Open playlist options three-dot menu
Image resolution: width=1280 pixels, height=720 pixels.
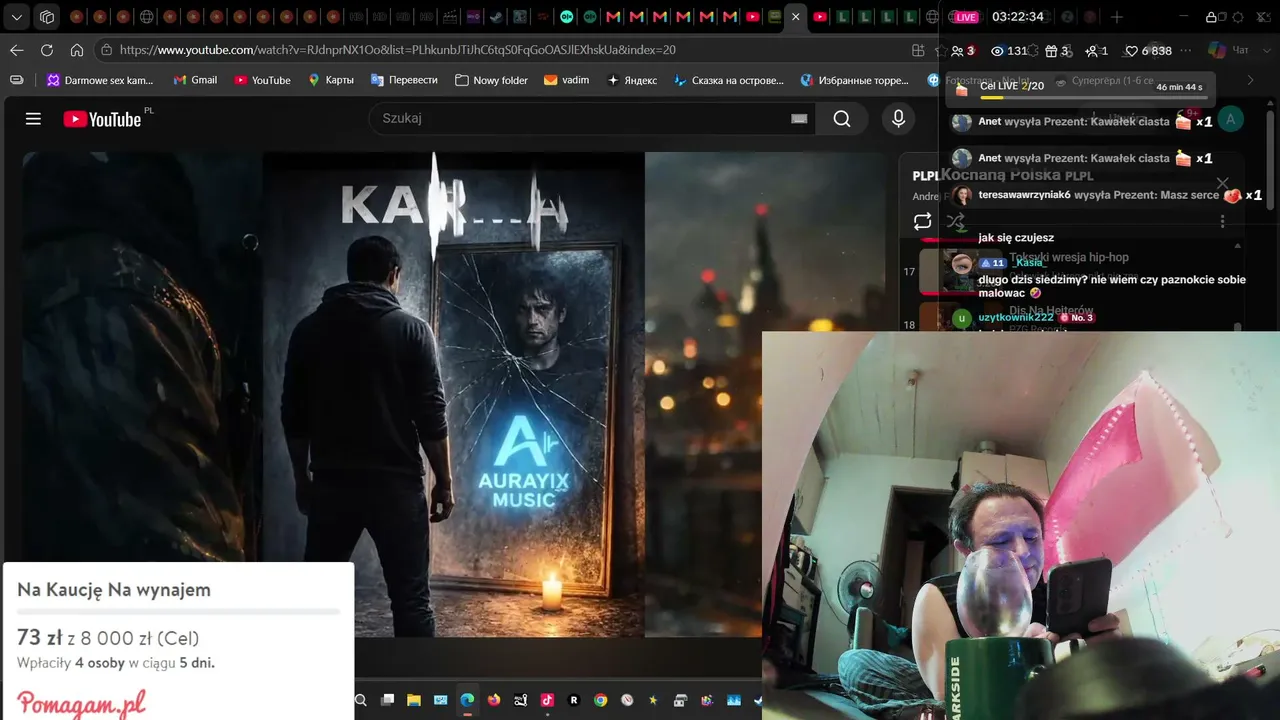pyautogui.click(x=1222, y=221)
